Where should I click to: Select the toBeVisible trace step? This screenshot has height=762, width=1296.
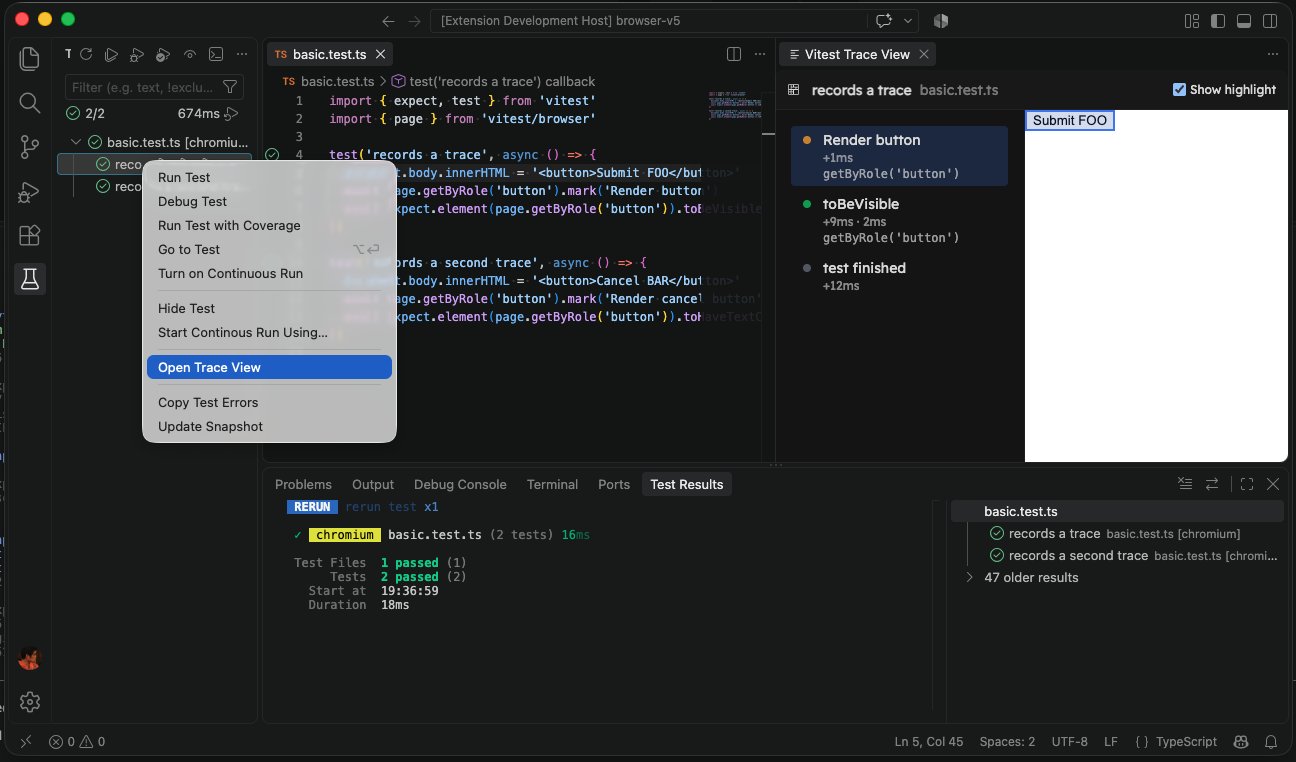899,220
